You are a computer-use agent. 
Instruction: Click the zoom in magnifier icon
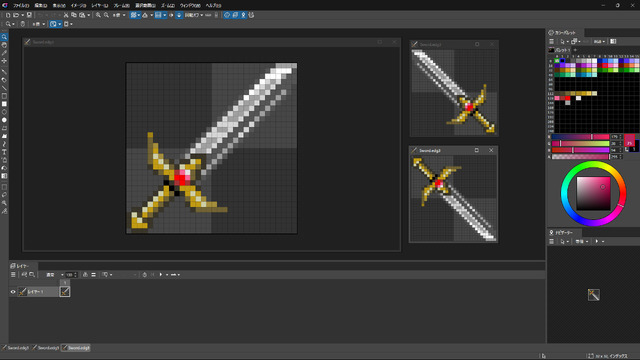coord(98,15)
